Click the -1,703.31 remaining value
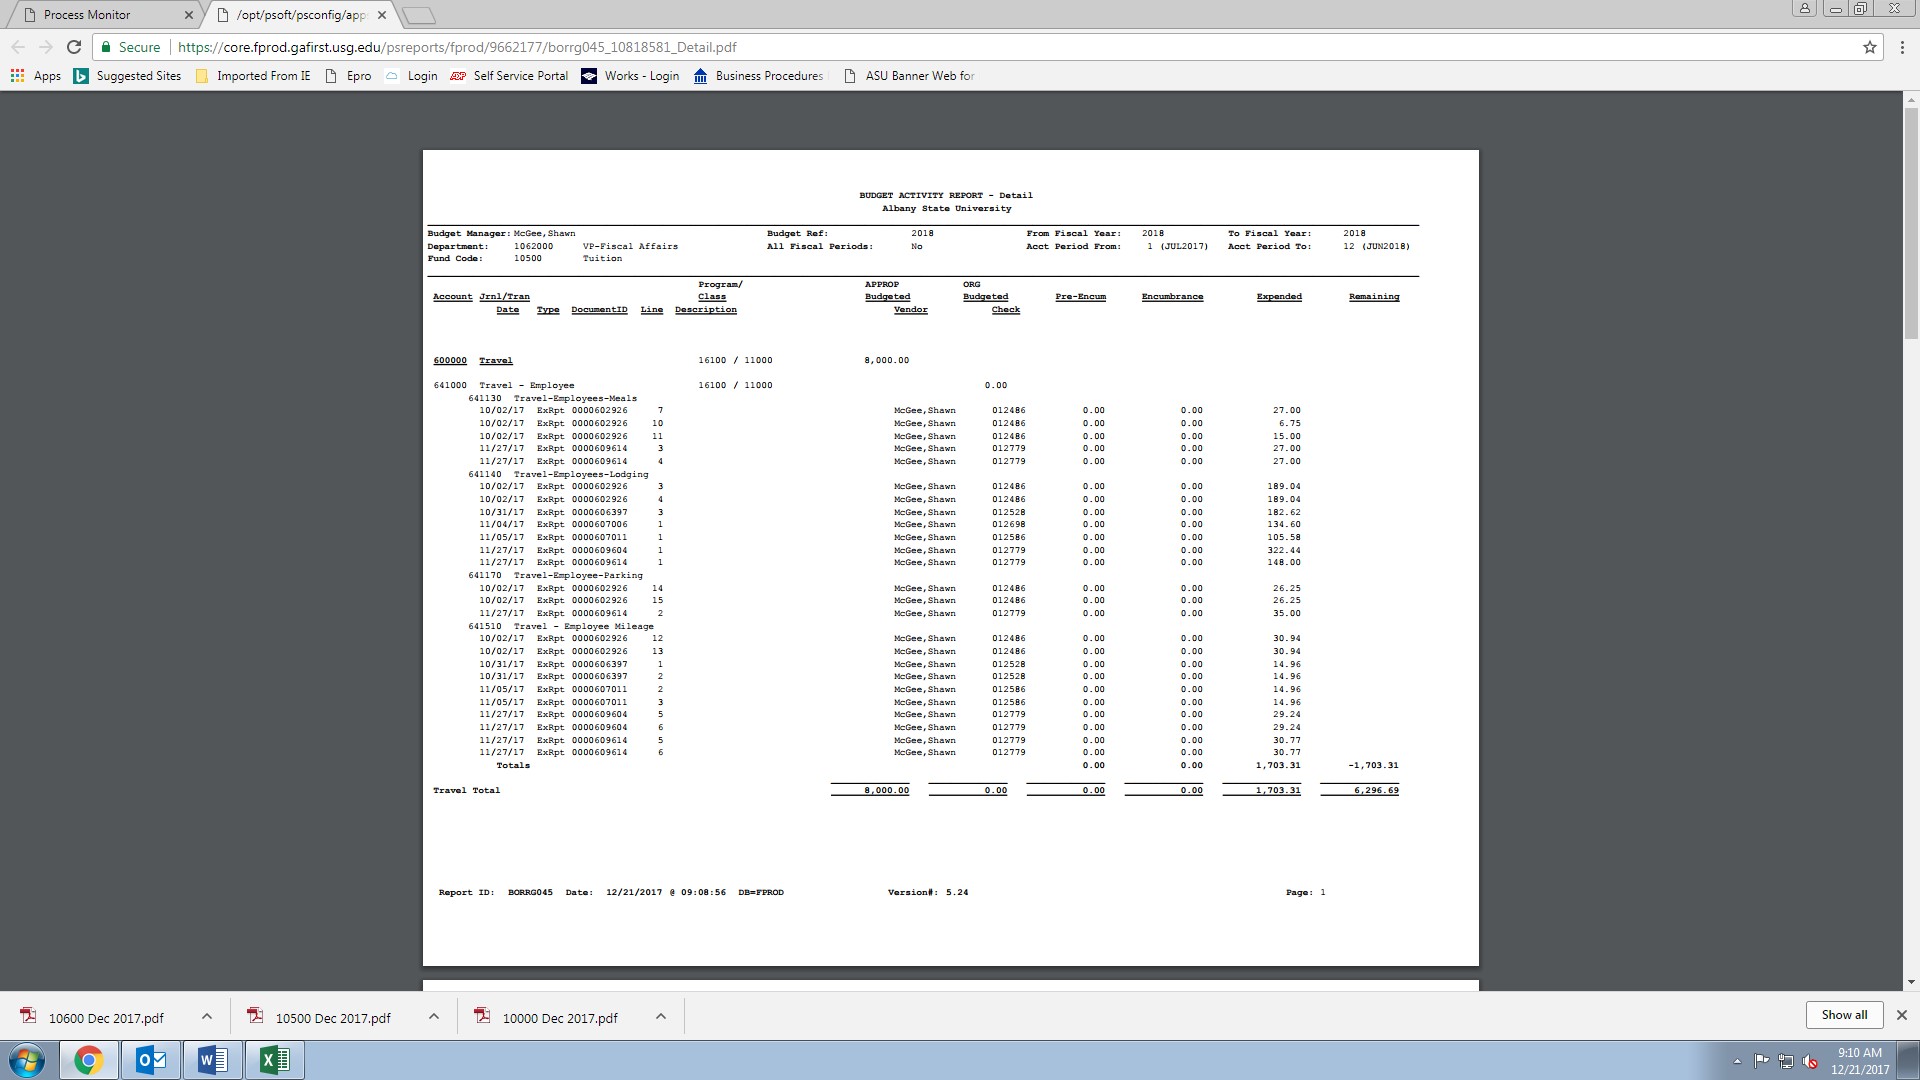 [1373, 765]
